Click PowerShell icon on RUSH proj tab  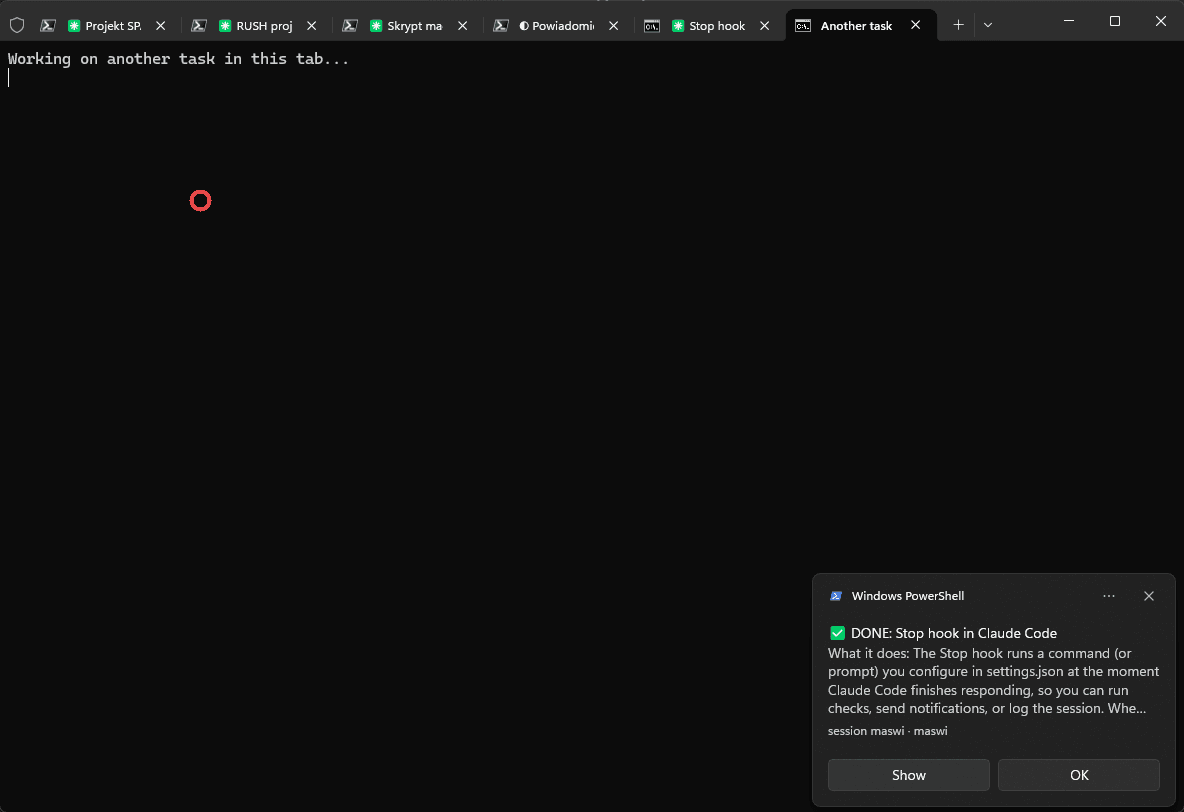coord(199,26)
